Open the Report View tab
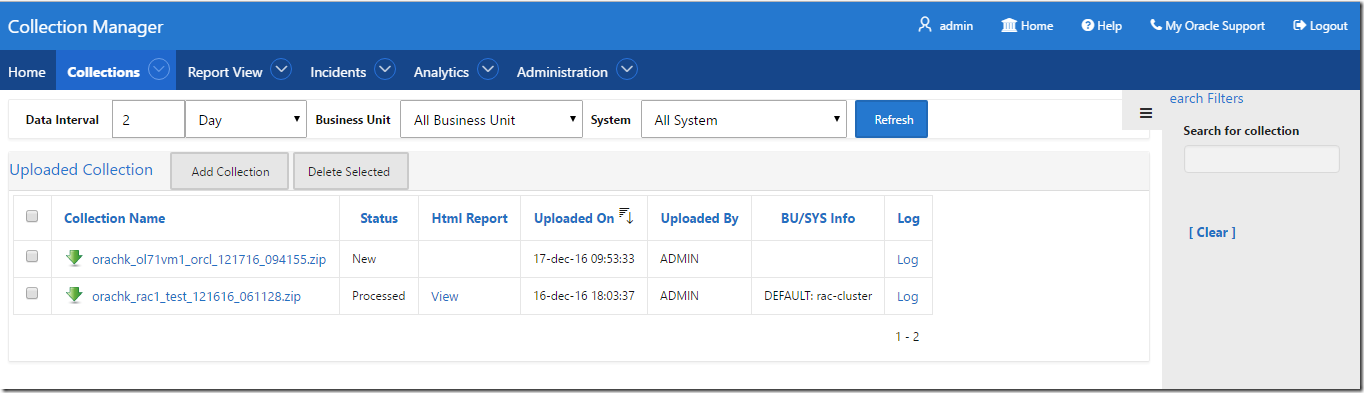Viewport: 1364px width, 393px height. click(x=225, y=72)
